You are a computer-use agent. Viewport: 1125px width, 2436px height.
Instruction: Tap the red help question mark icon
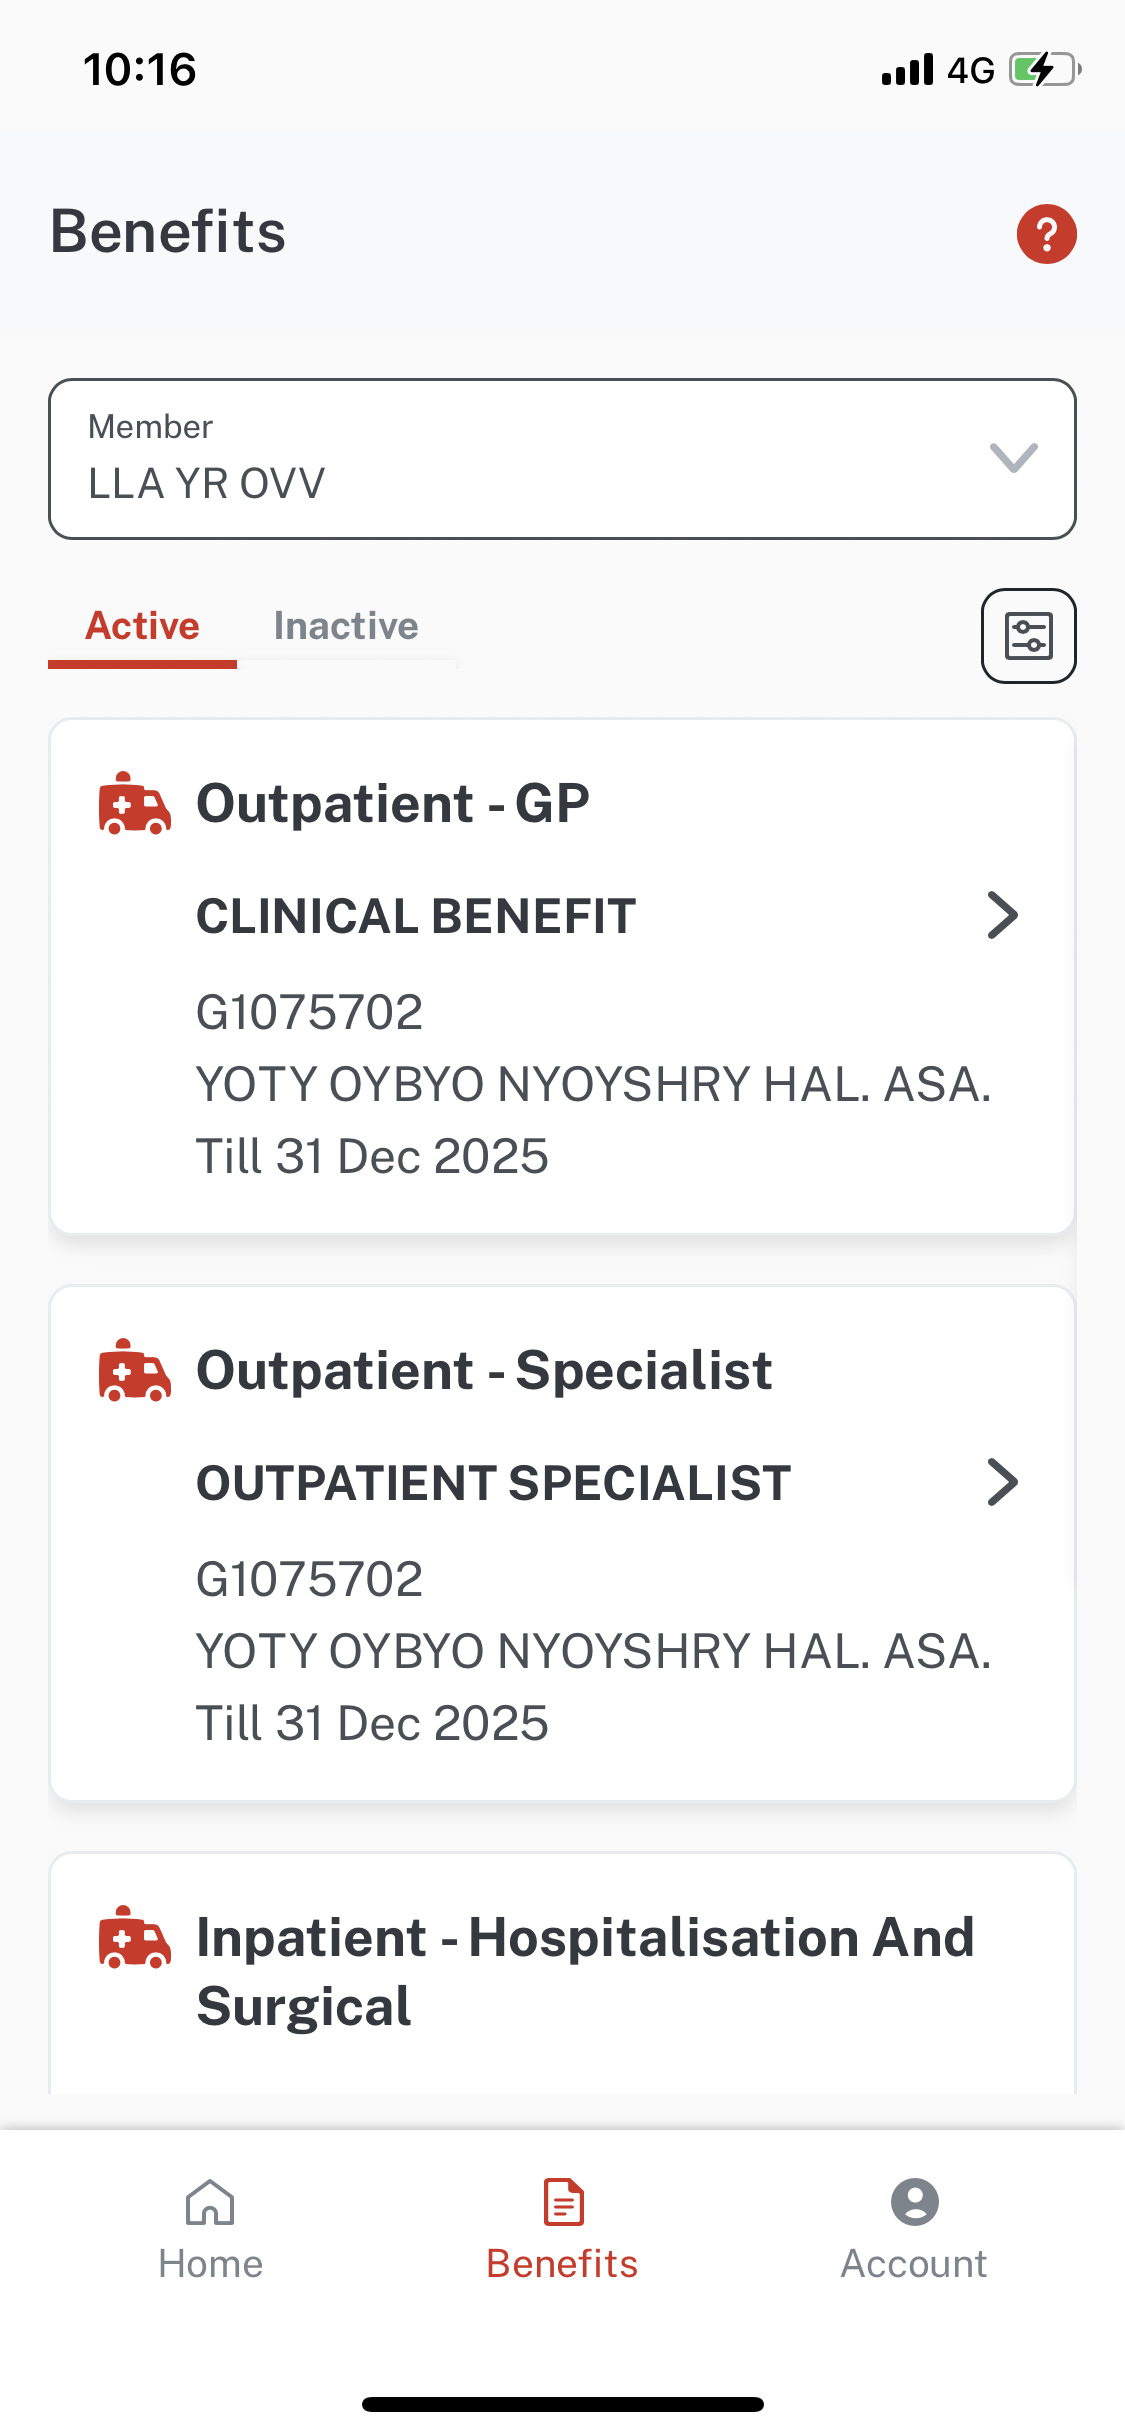point(1046,234)
